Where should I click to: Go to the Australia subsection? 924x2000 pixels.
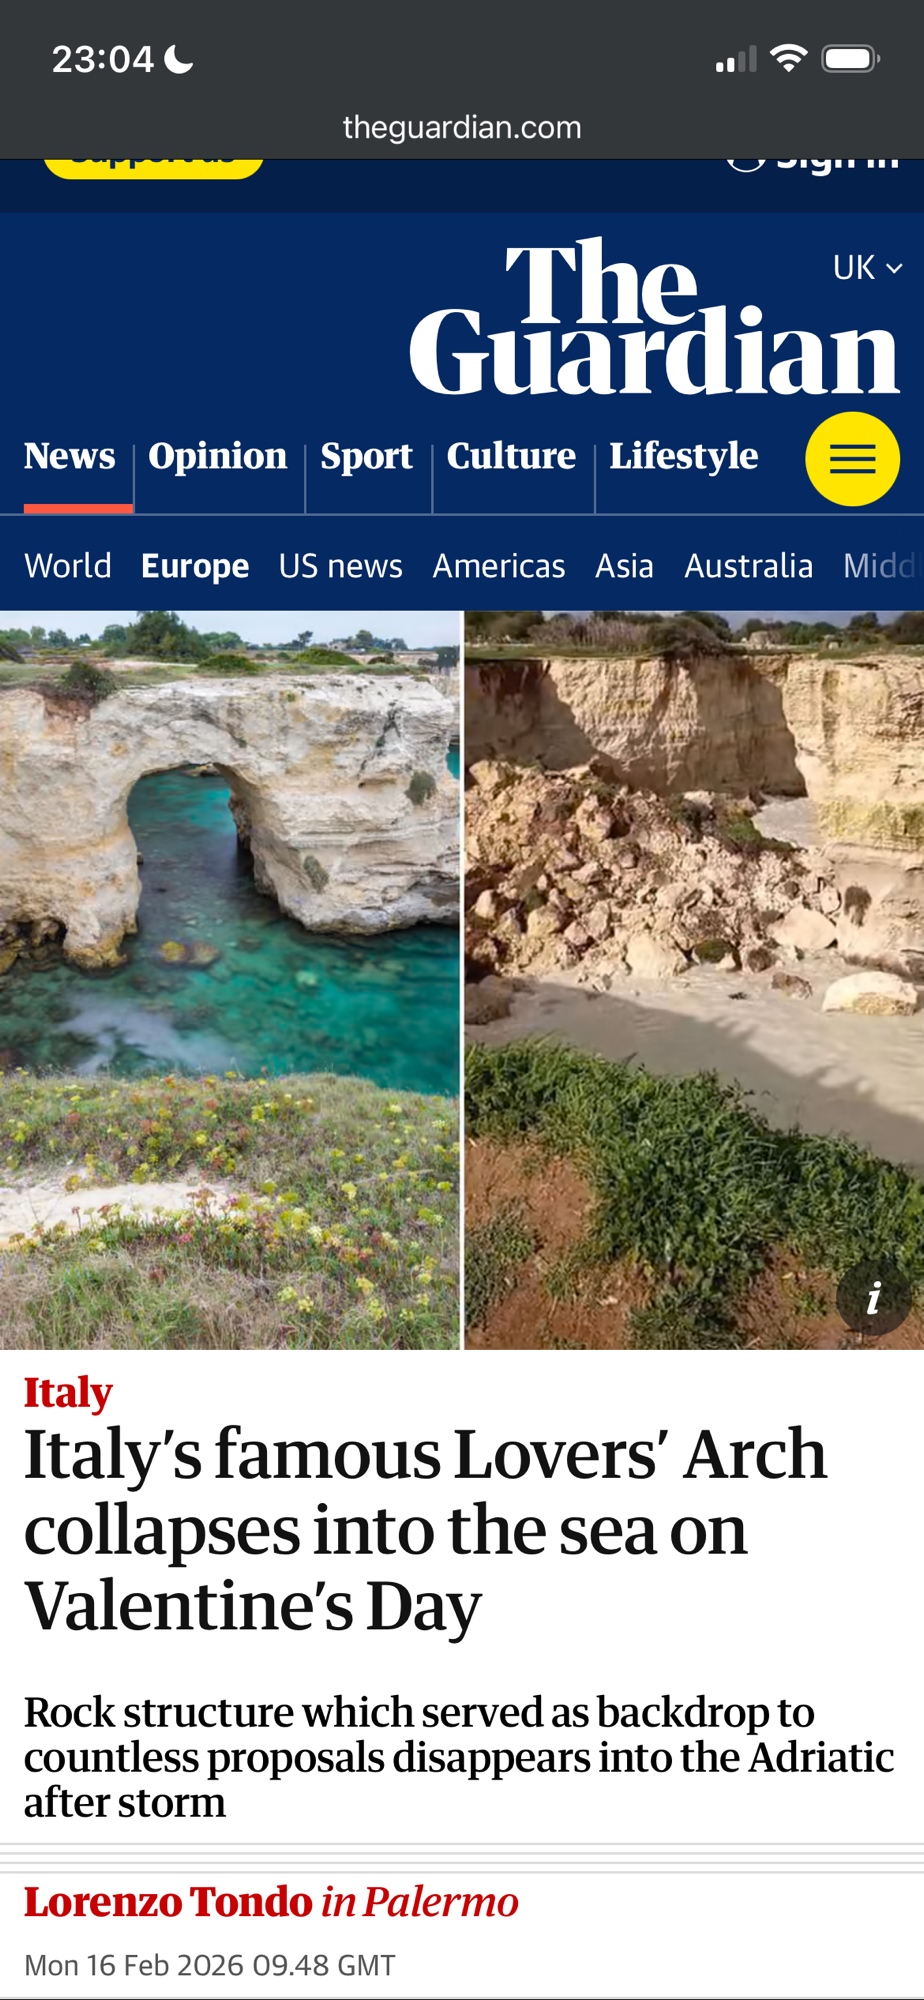coord(749,566)
